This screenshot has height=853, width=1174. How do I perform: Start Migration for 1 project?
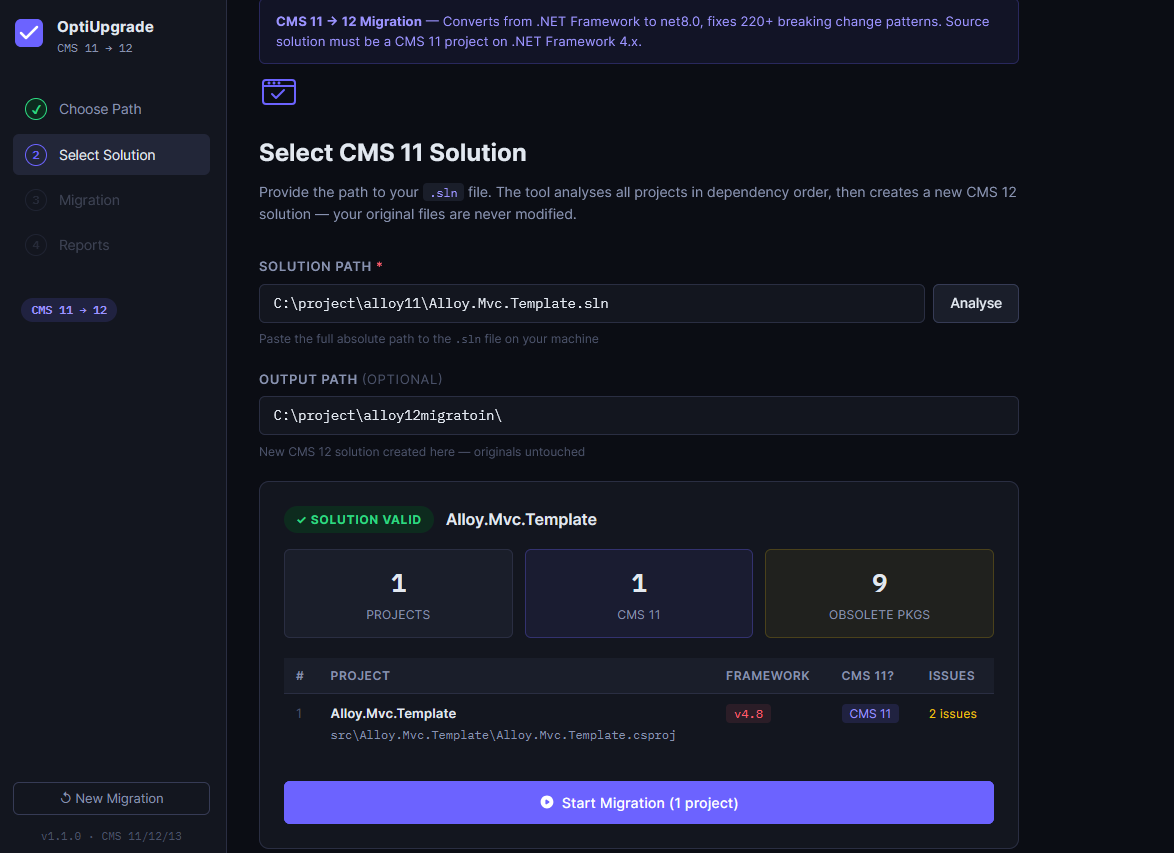[638, 802]
